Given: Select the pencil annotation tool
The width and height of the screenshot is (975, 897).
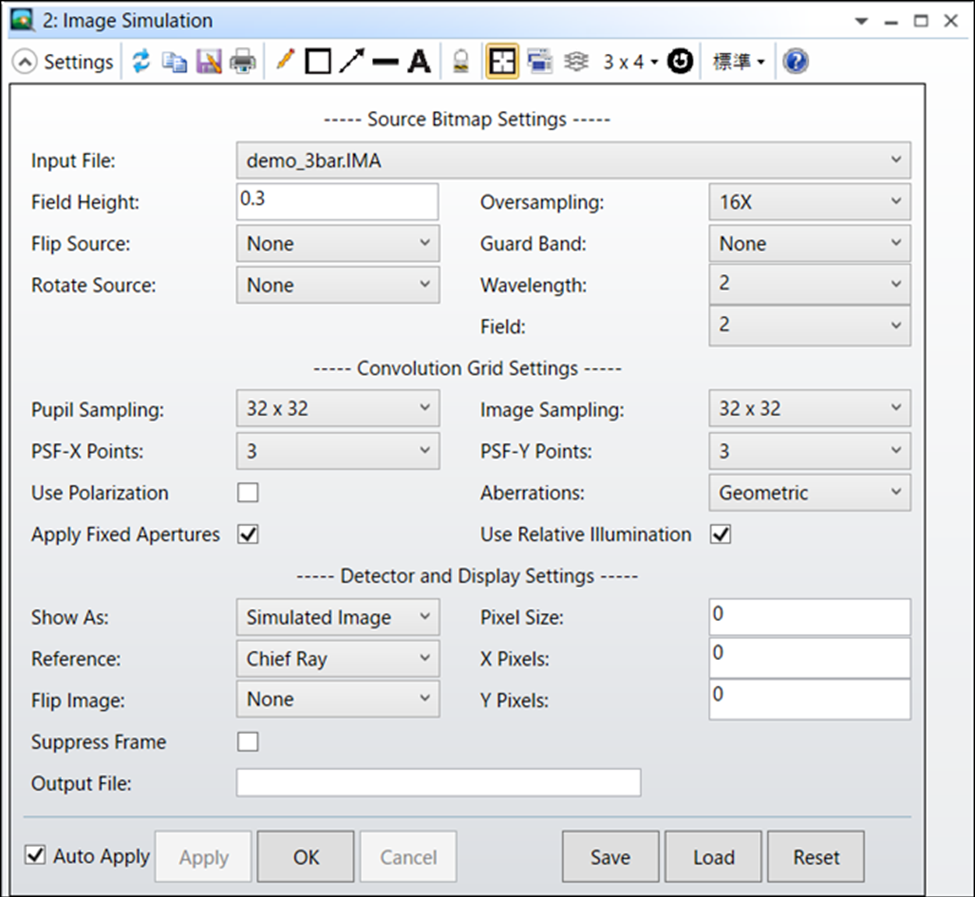Looking at the screenshot, I should click(x=285, y=62).
